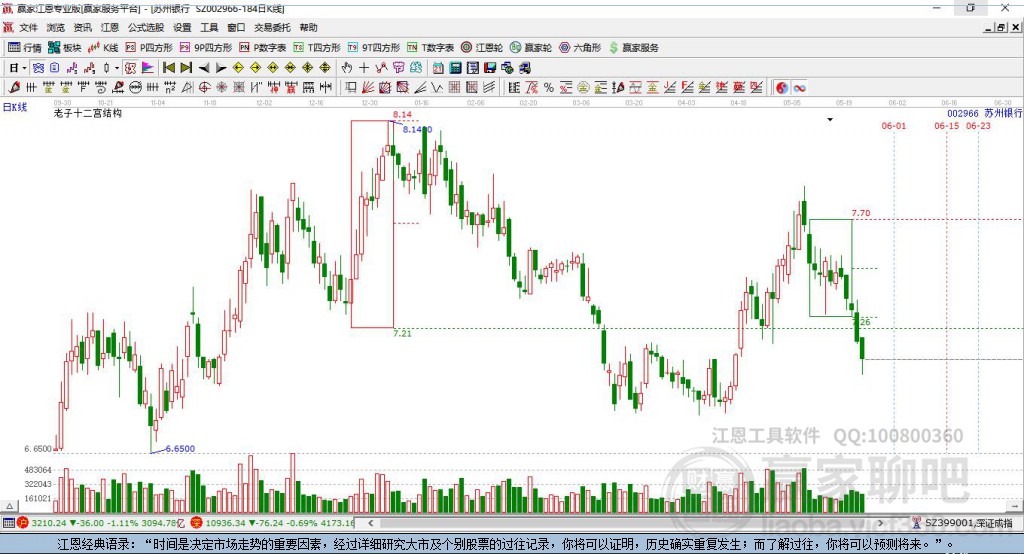This screenshot has width=1024, height=554.
Task: Restore the inner chart window
Action: click(1002, 27)
